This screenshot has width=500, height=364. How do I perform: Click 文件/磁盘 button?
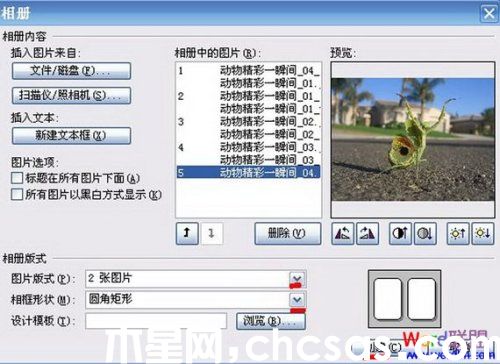[71, 71]
